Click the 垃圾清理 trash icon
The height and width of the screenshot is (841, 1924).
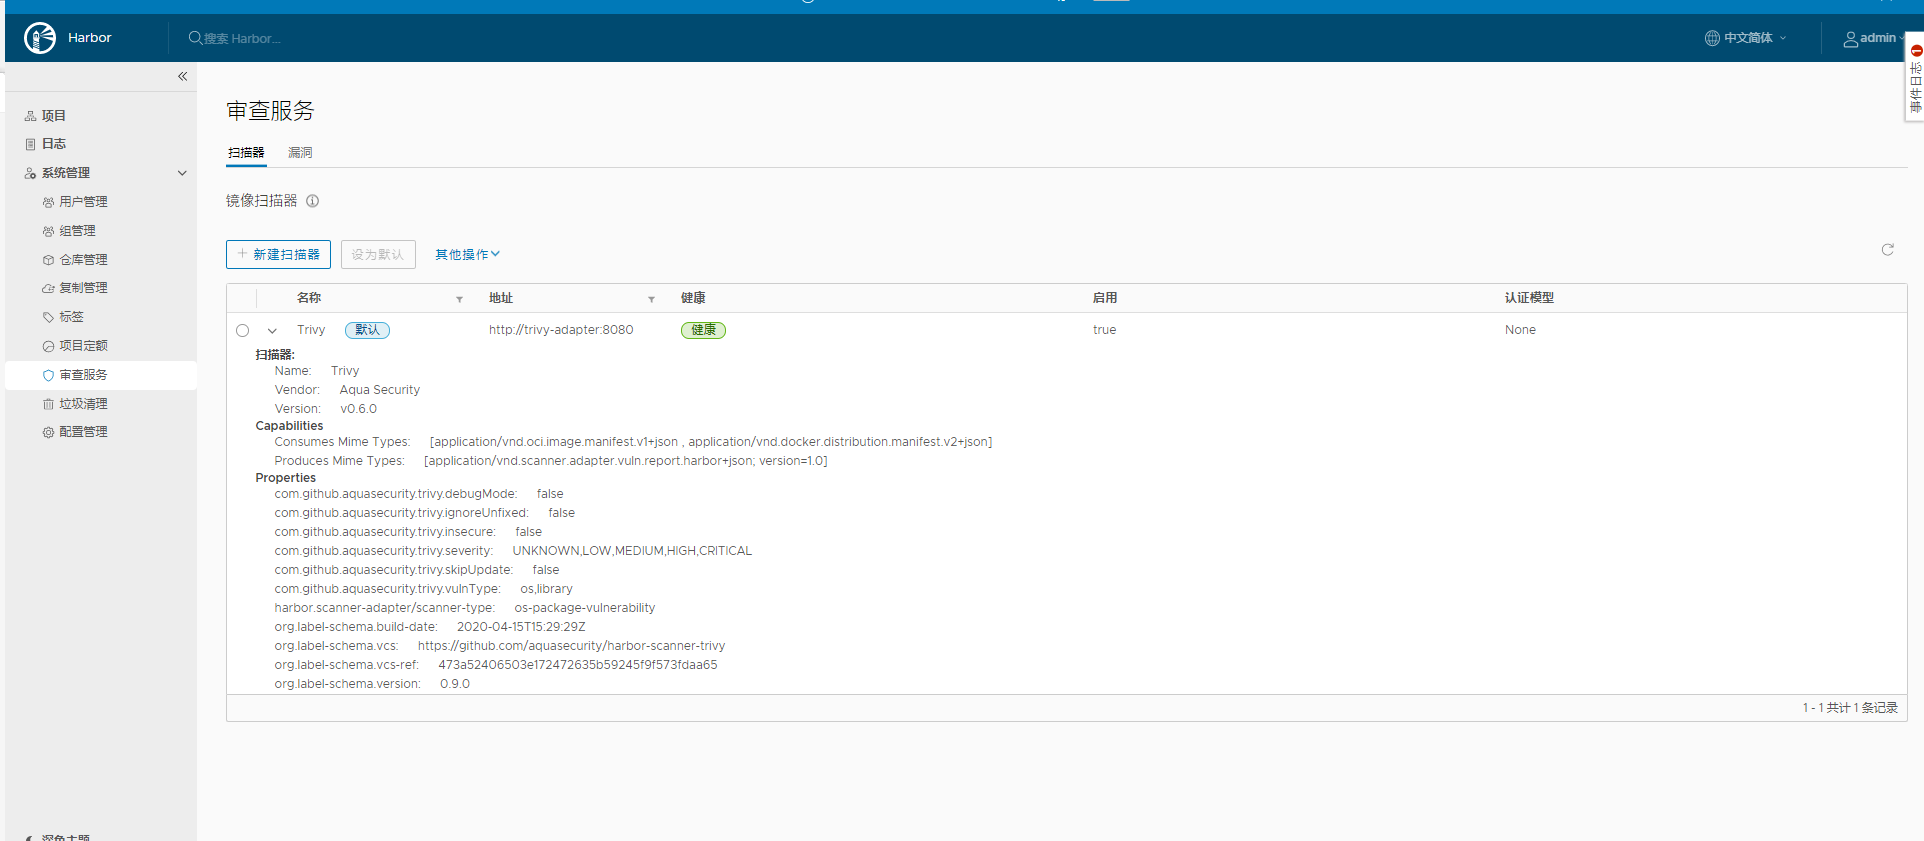click(x=48, y=404)
